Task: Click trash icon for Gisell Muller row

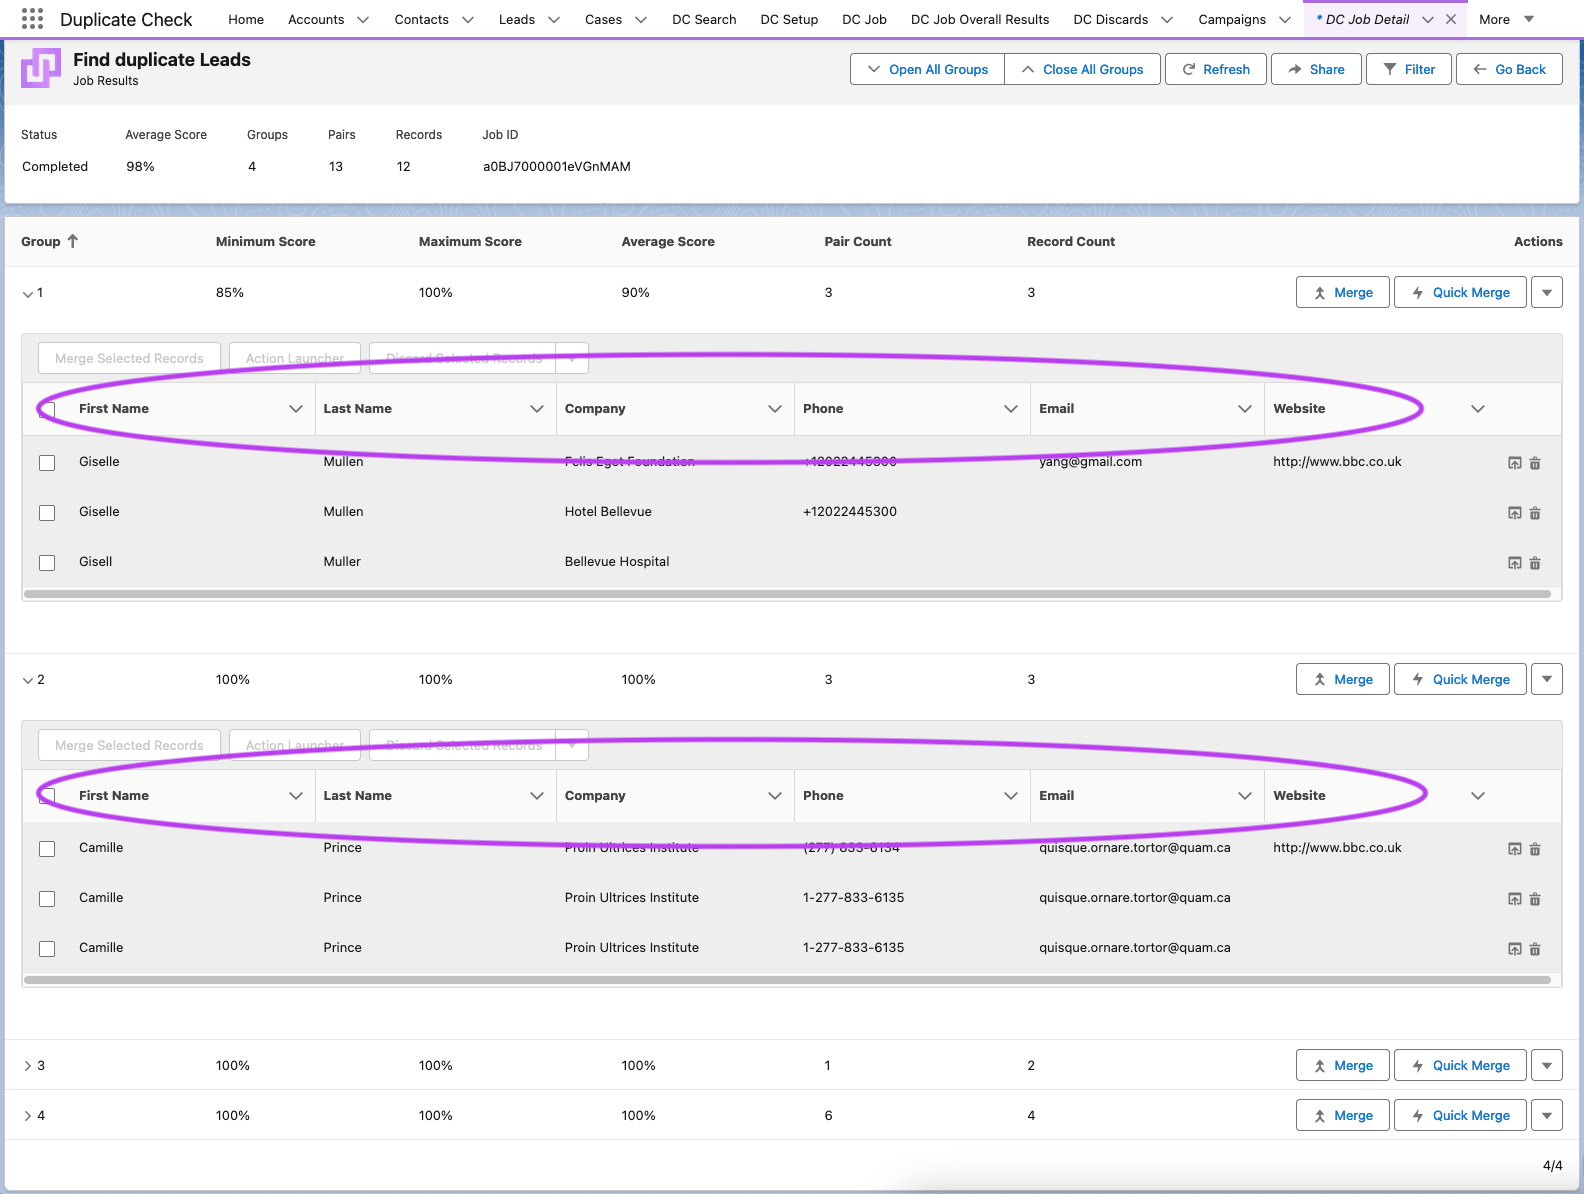Action: tap(1535, 563)
